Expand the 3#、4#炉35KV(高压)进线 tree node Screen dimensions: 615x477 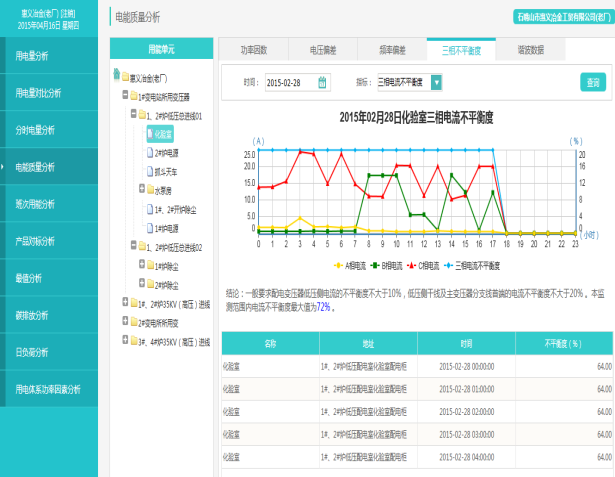click(x=123, y=340)
